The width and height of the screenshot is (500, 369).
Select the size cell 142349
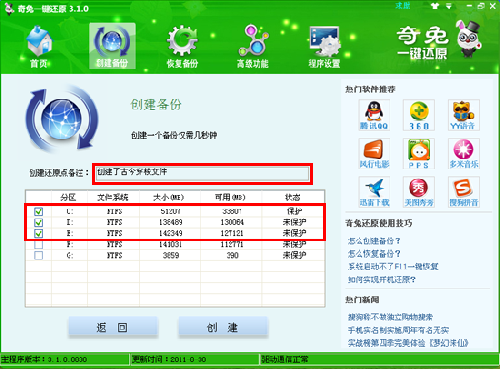point(171,233)
